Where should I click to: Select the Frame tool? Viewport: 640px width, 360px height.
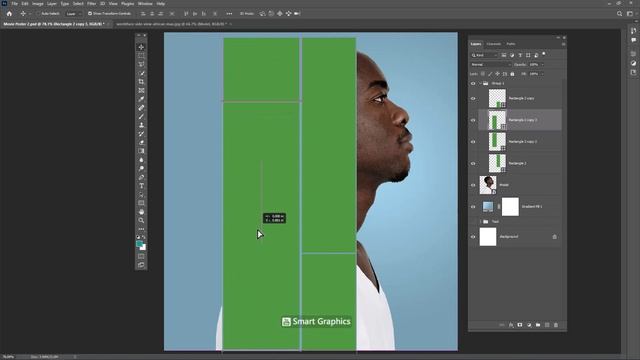tap(141, 90)
